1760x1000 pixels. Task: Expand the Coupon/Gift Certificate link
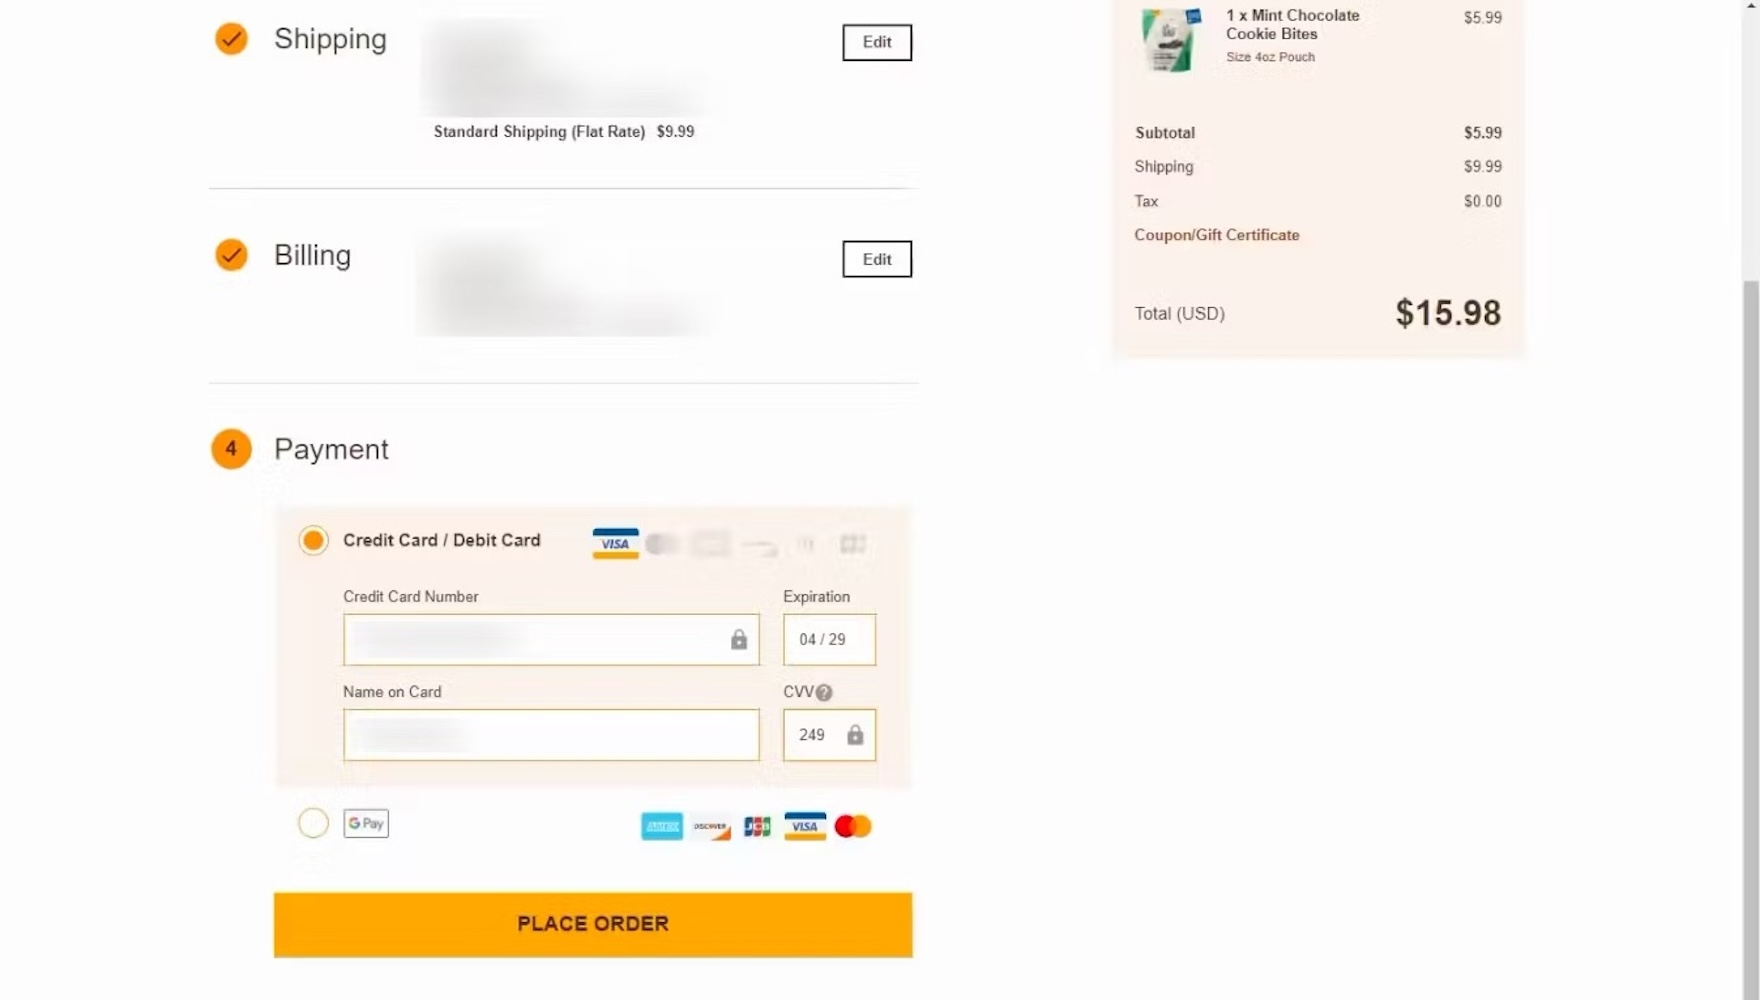[x=1217, y=235]
